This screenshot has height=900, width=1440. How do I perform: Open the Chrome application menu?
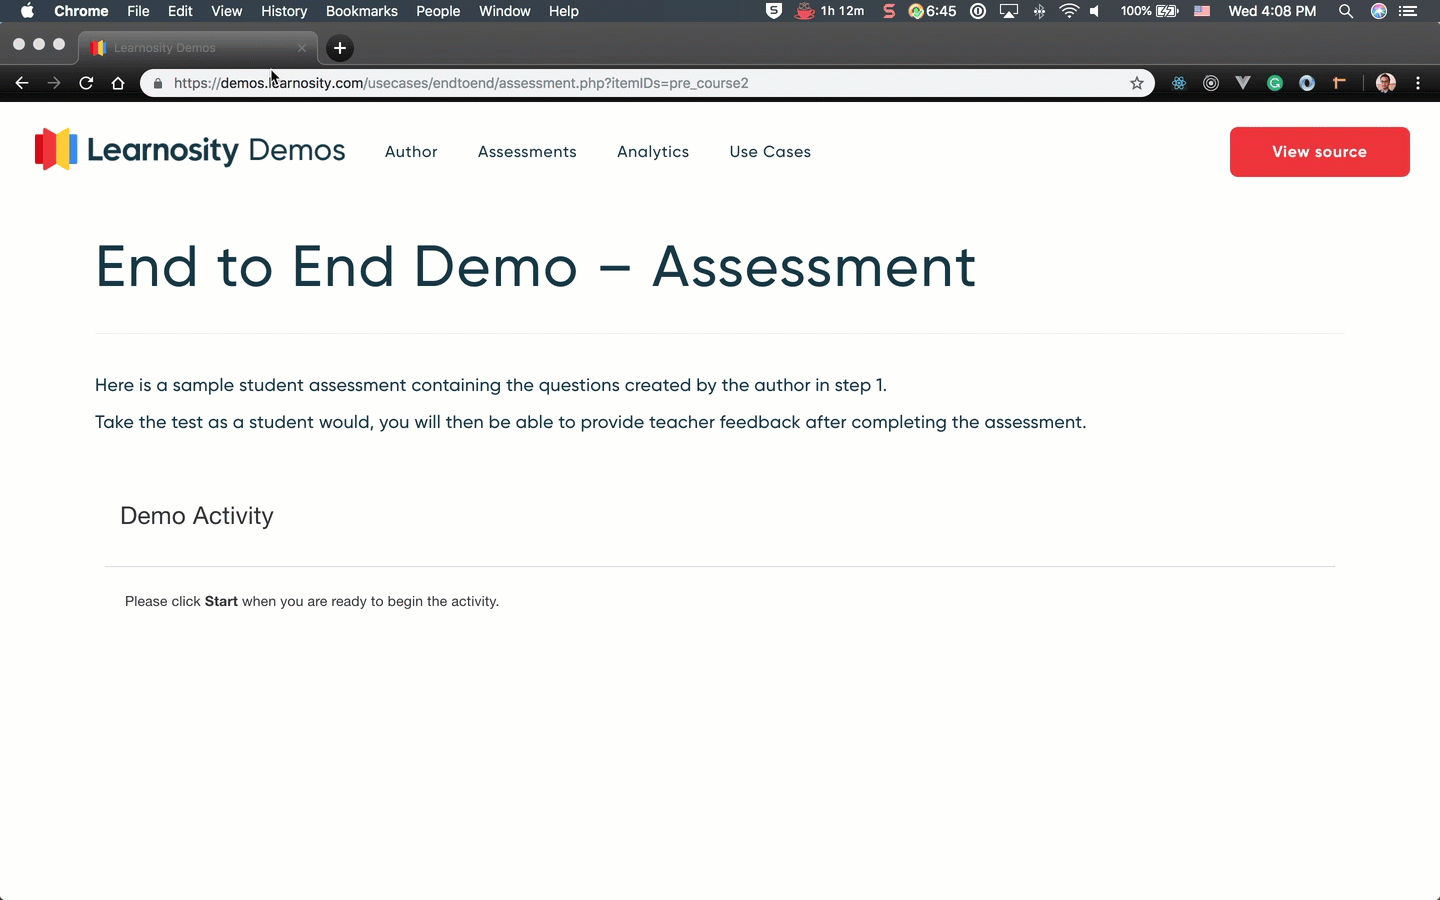pos(81,11)
